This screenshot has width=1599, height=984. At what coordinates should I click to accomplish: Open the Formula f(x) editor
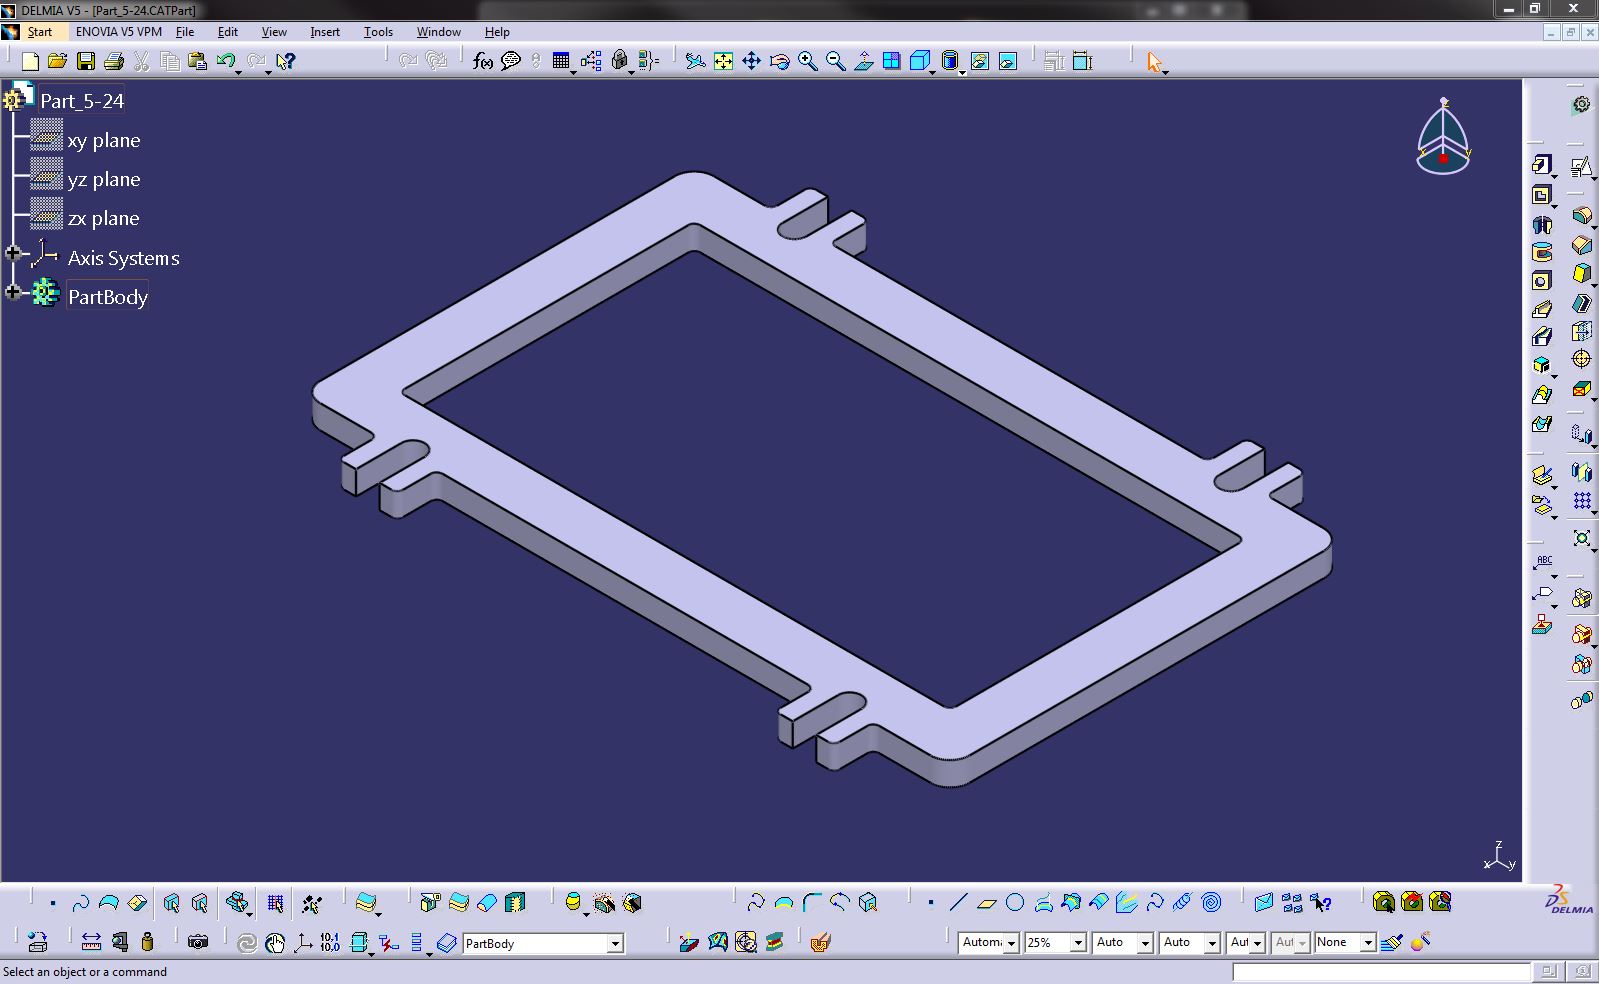483,61
